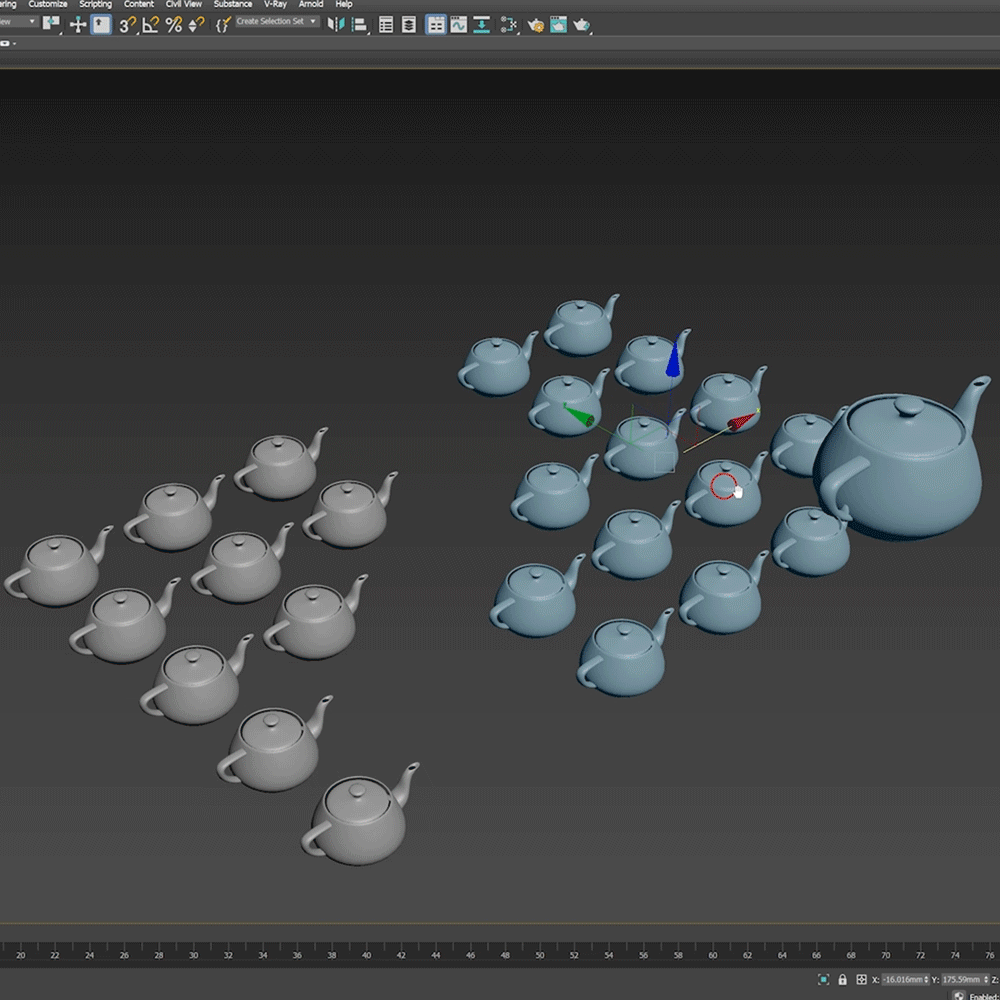Screen dimensions: 1000x1000
Task: Click the Edit Named Selection Sets icon
Action: (x=223, y=24)
